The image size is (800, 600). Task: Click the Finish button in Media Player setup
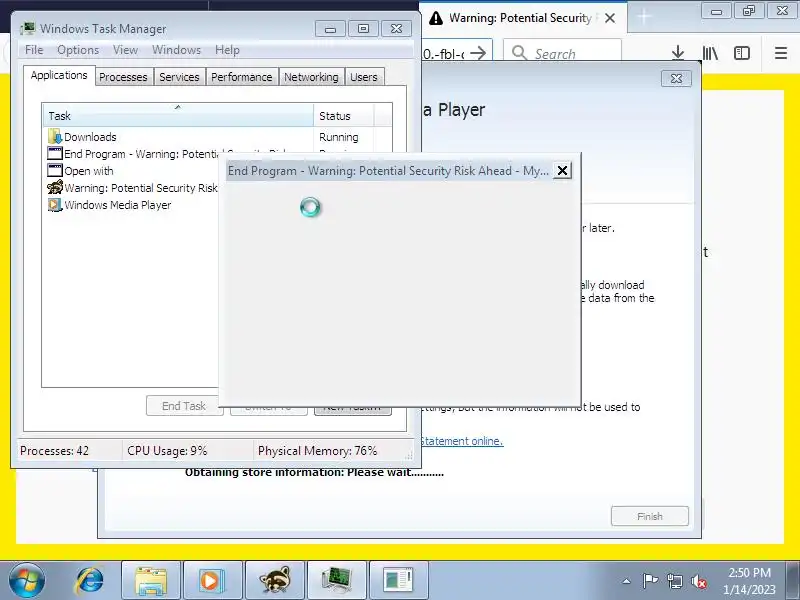point(649,516)
